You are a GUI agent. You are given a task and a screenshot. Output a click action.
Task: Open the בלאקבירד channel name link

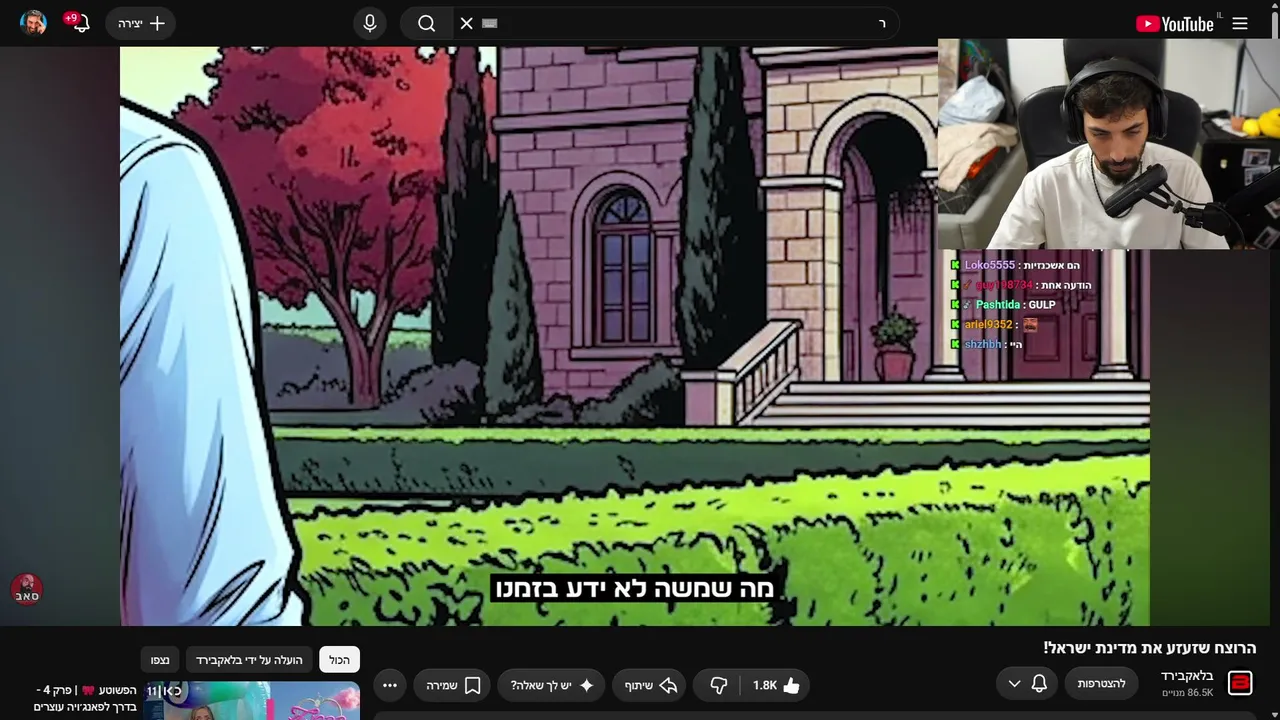point(1187,676)
